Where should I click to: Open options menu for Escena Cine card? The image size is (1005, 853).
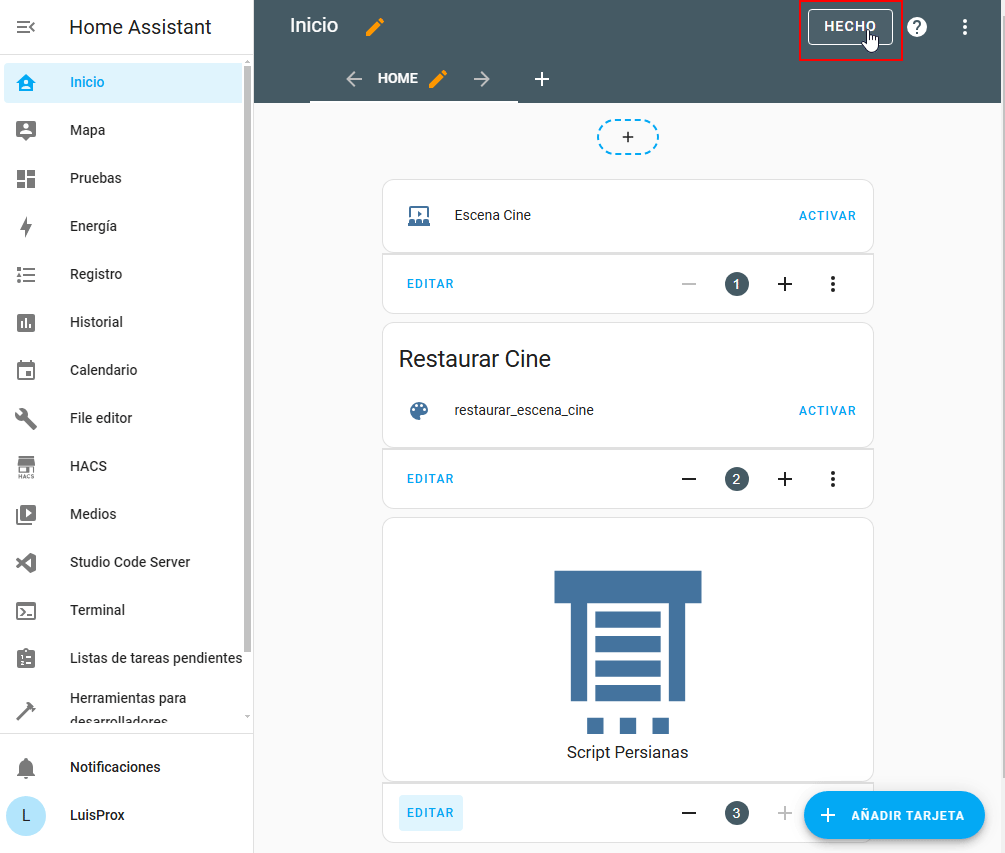[x=833, y=284]
